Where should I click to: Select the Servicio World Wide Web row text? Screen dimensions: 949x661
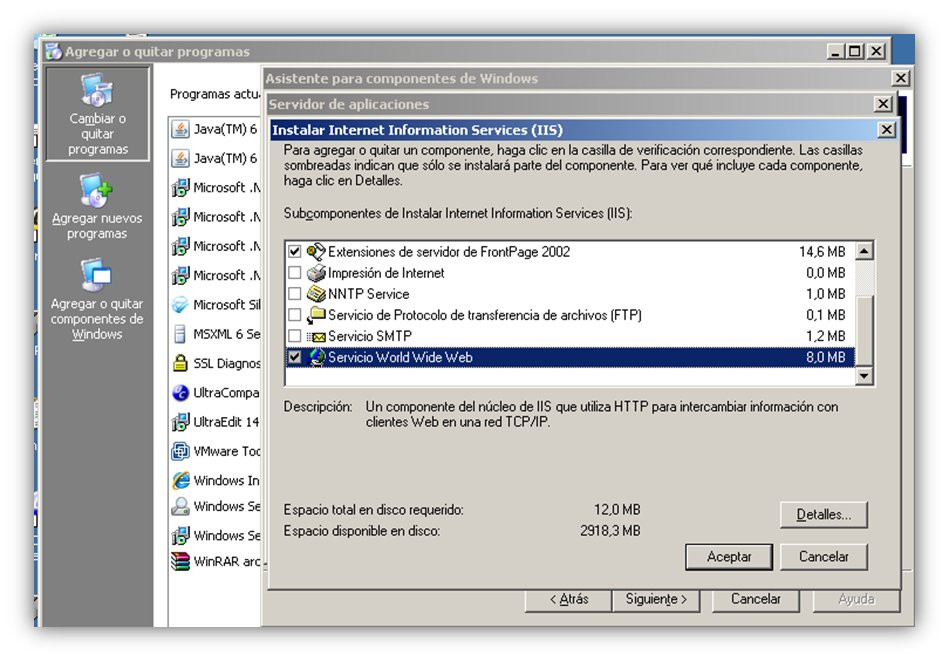point(400,357)
